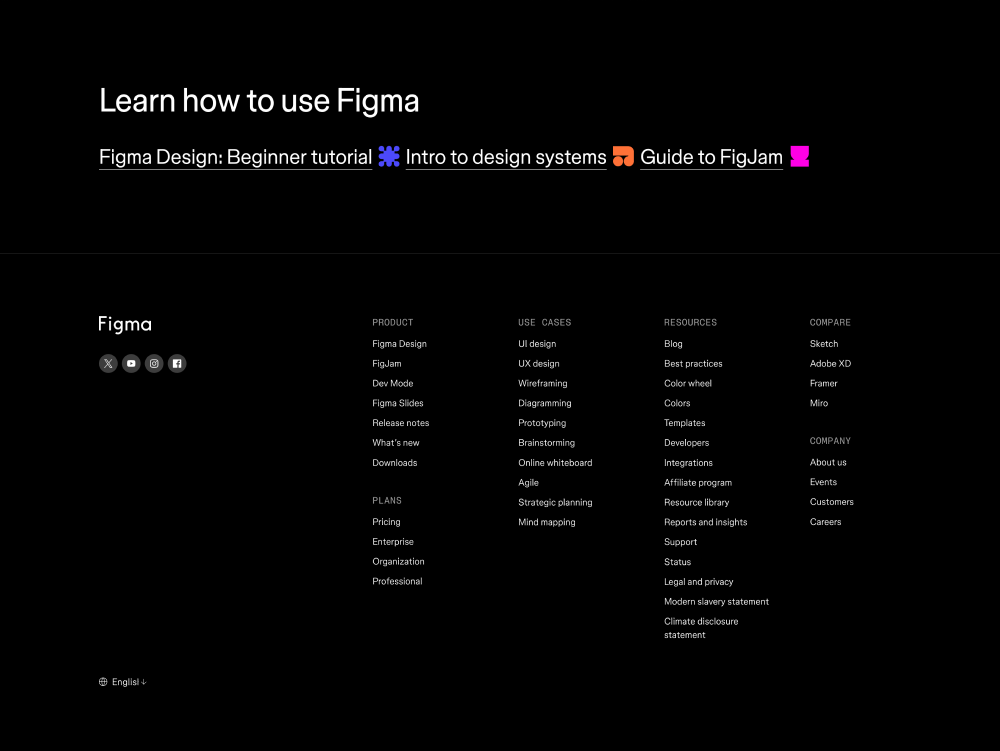
Task: Open Customers link
Action: (832, 502)
